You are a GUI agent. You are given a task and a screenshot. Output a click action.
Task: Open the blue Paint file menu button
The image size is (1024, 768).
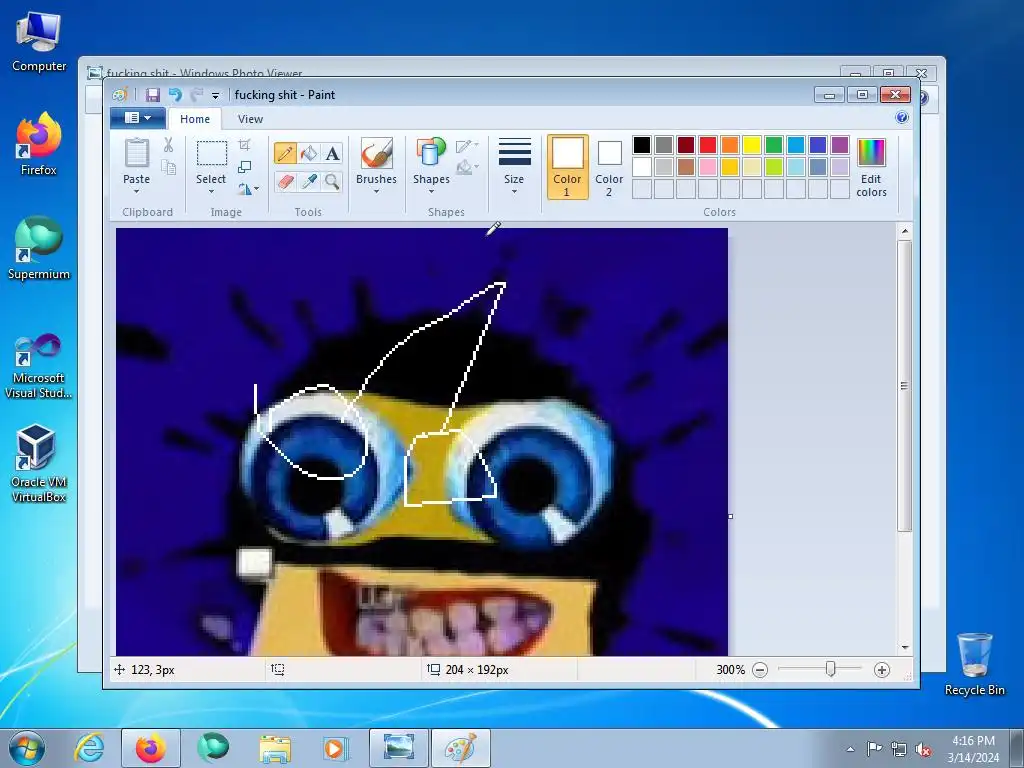(x=137, y=118)
